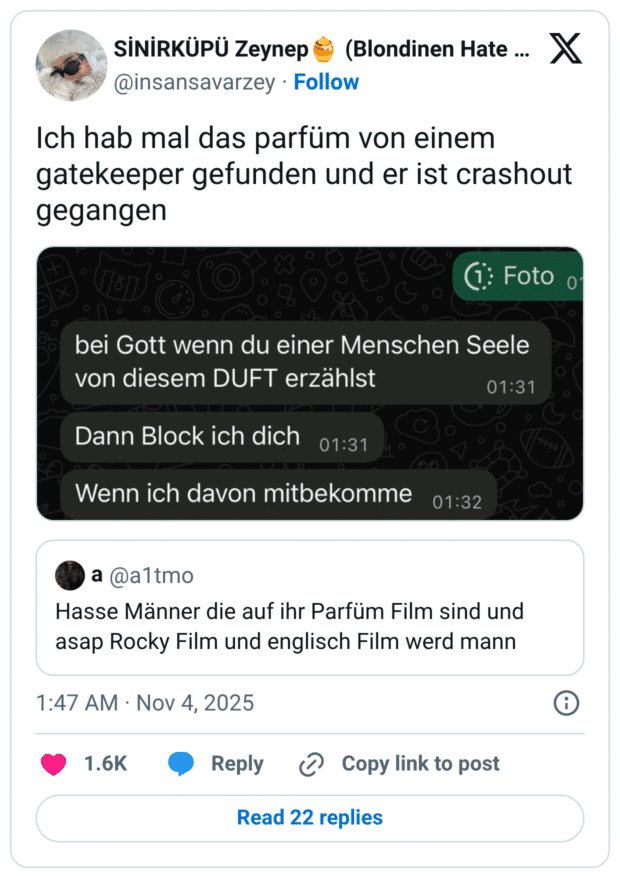The width and height of the screenshot is (620, 878).
Task: Open the Read 22 replies button
Action: 310,818
